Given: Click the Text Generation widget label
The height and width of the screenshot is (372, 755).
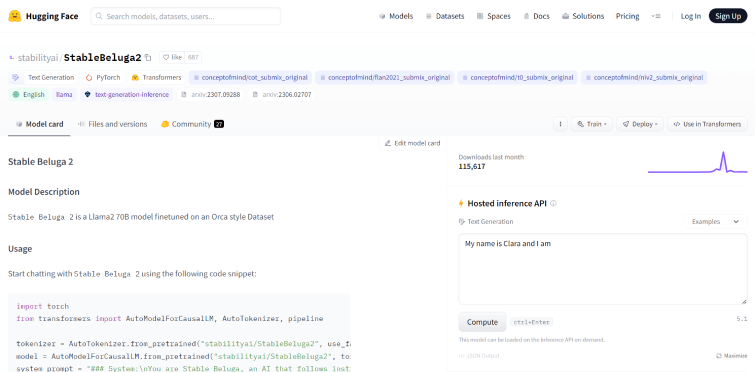Looking at the screenshot, I should pyautogui.click(x=486, y=221).
